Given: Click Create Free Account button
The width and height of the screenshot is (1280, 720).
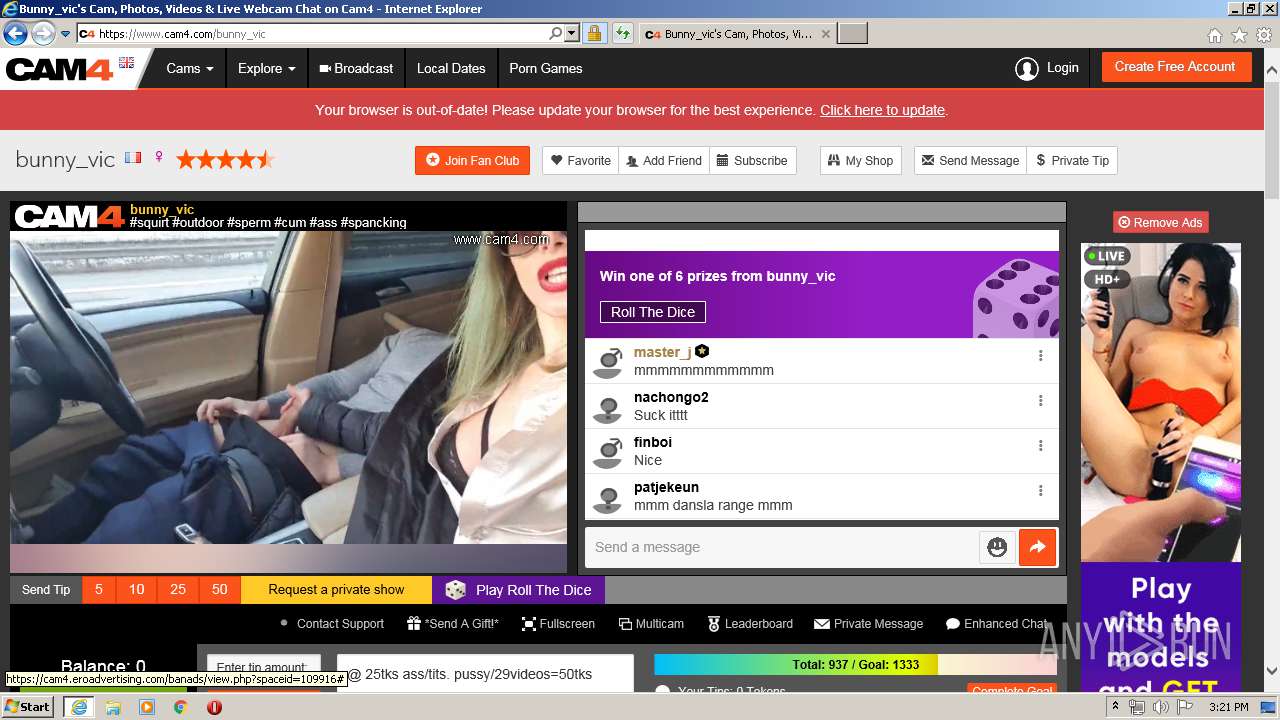Looking at the screenshot, I should tap(1176, 67).
